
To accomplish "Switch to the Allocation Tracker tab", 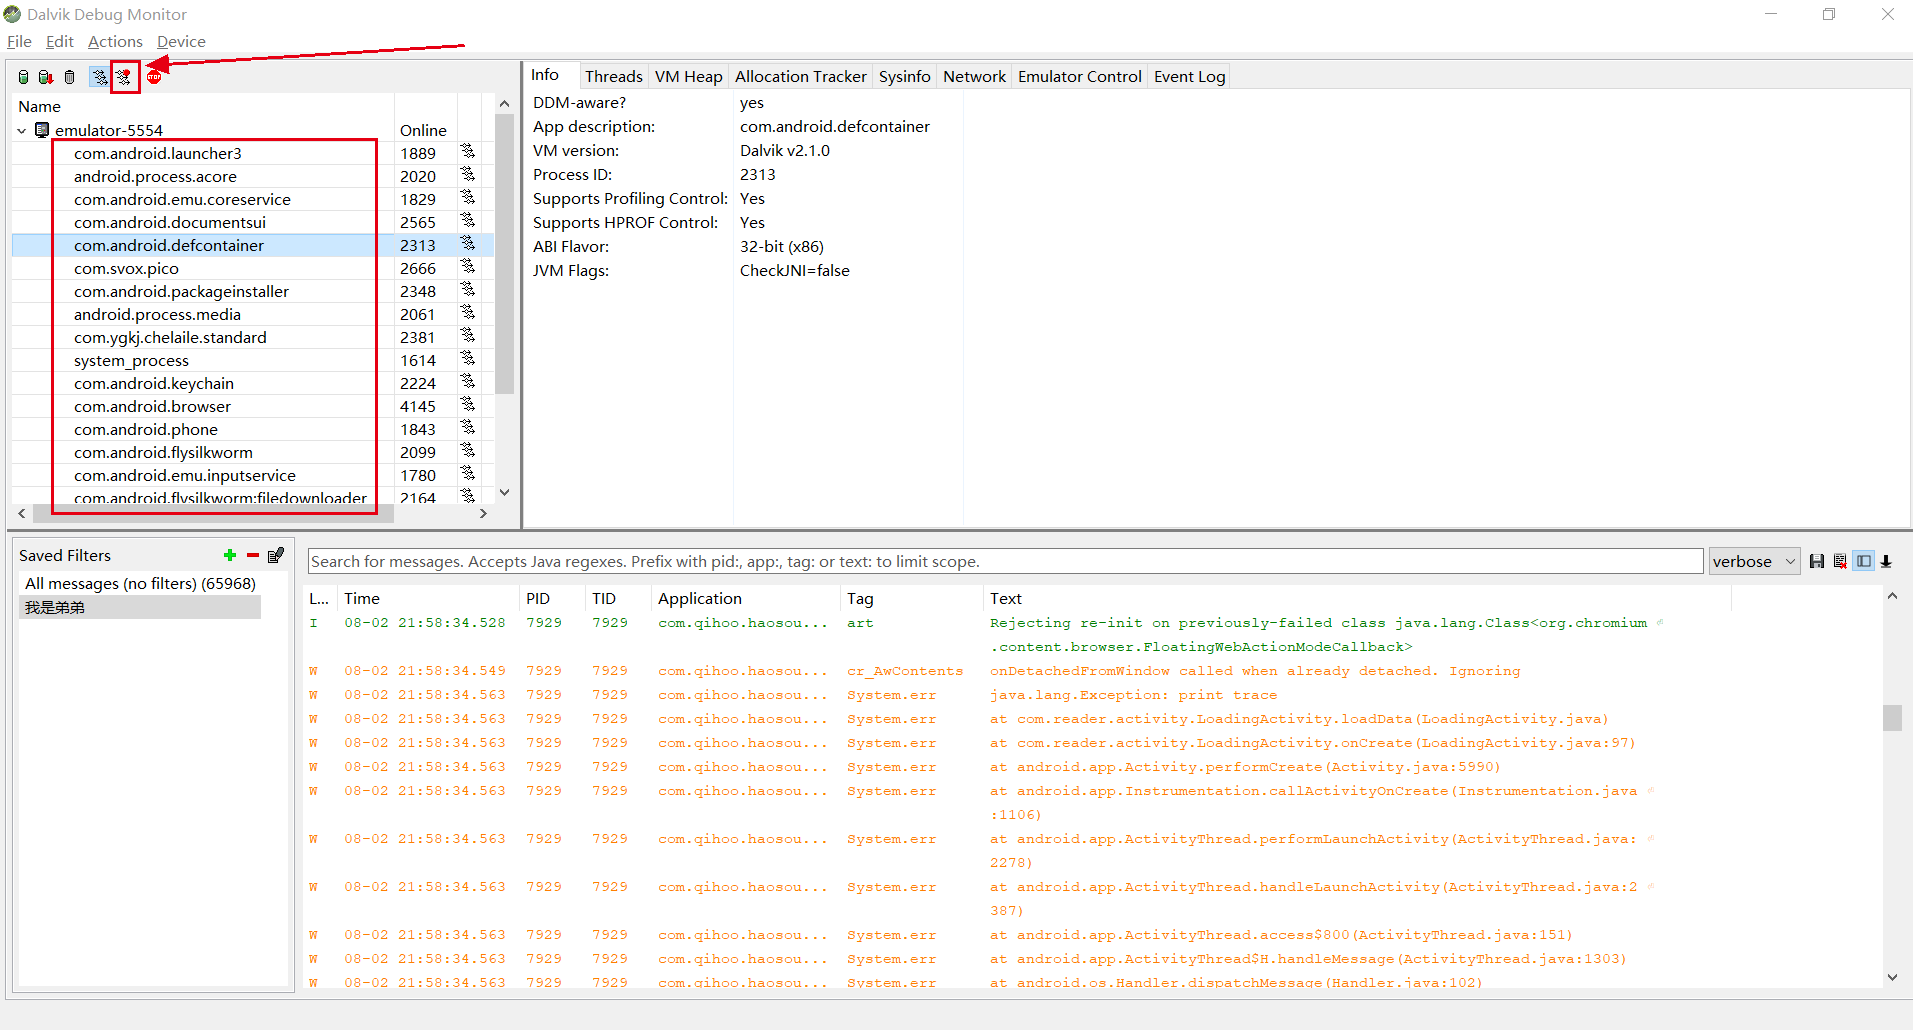I will pos(801,76).
